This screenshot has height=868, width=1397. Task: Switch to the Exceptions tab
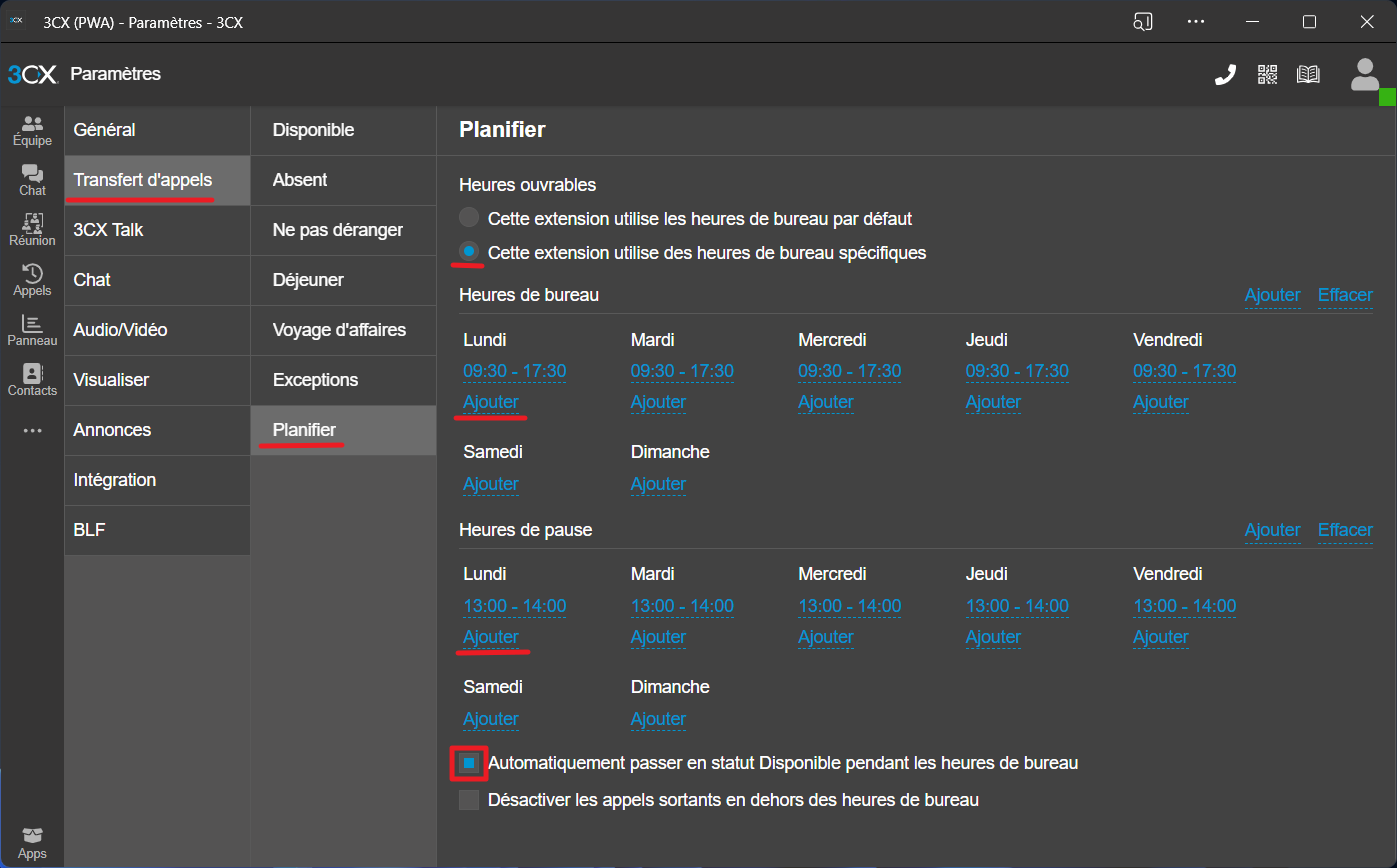point(343,380)
